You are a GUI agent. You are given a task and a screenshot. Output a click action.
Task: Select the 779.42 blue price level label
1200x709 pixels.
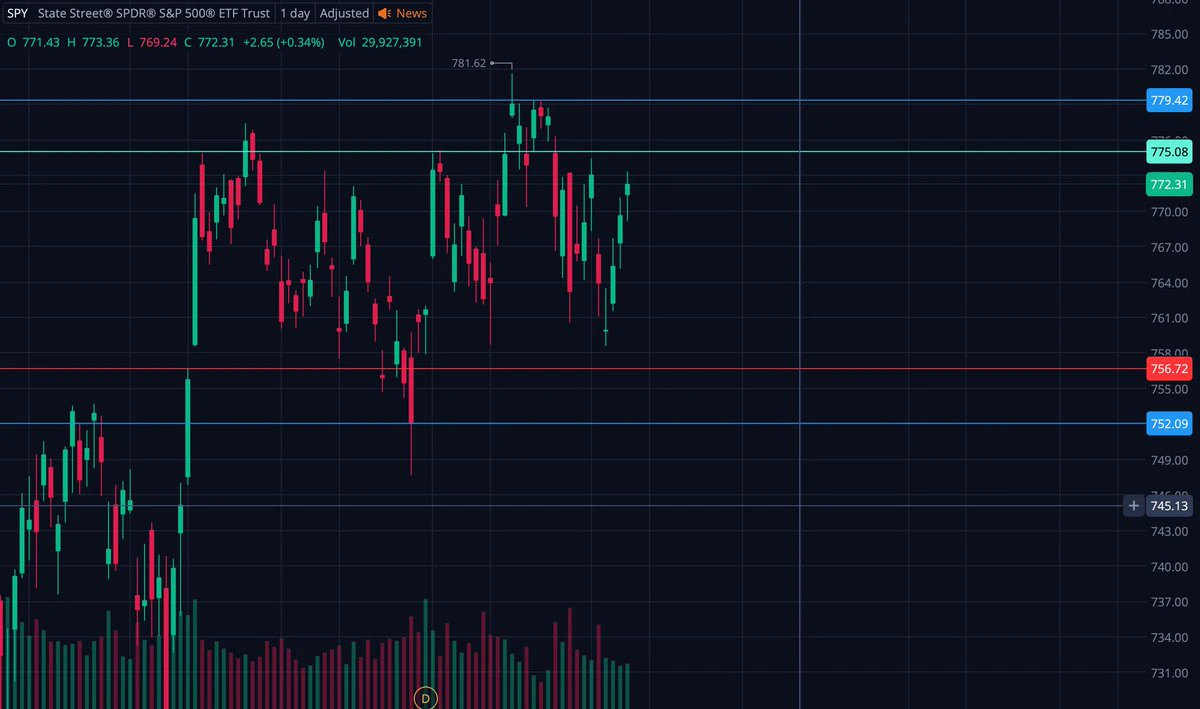coord(1169,100)
